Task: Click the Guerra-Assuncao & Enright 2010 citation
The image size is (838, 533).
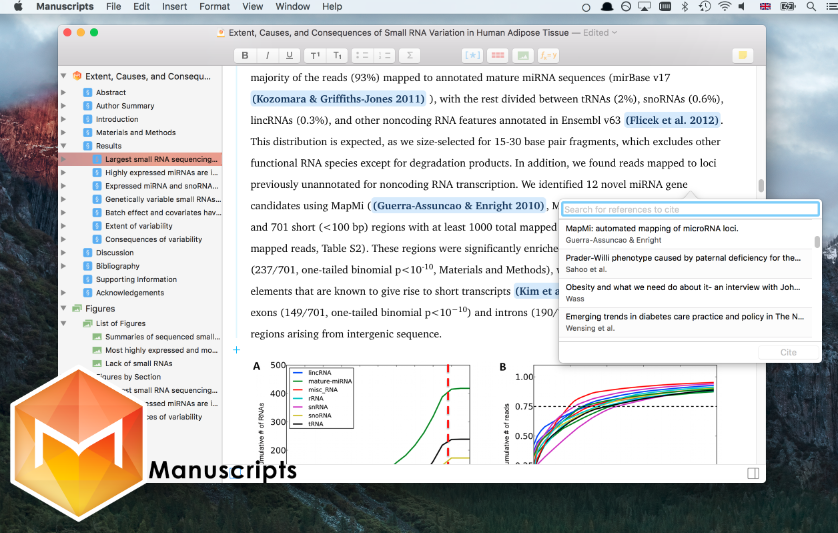Action: 459,206
